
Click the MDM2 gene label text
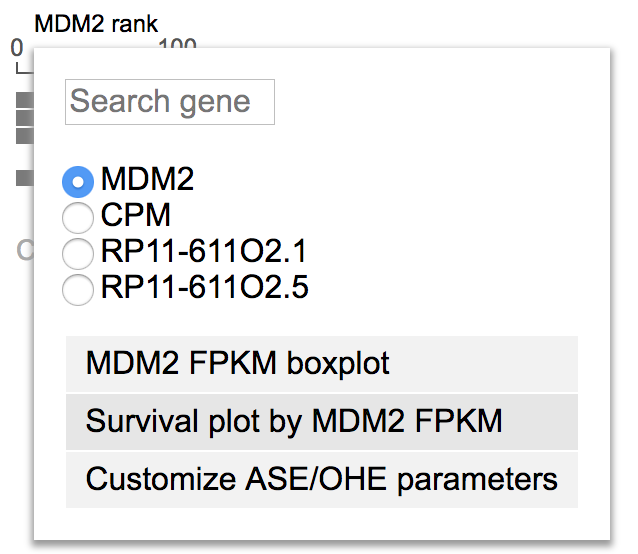147,179
